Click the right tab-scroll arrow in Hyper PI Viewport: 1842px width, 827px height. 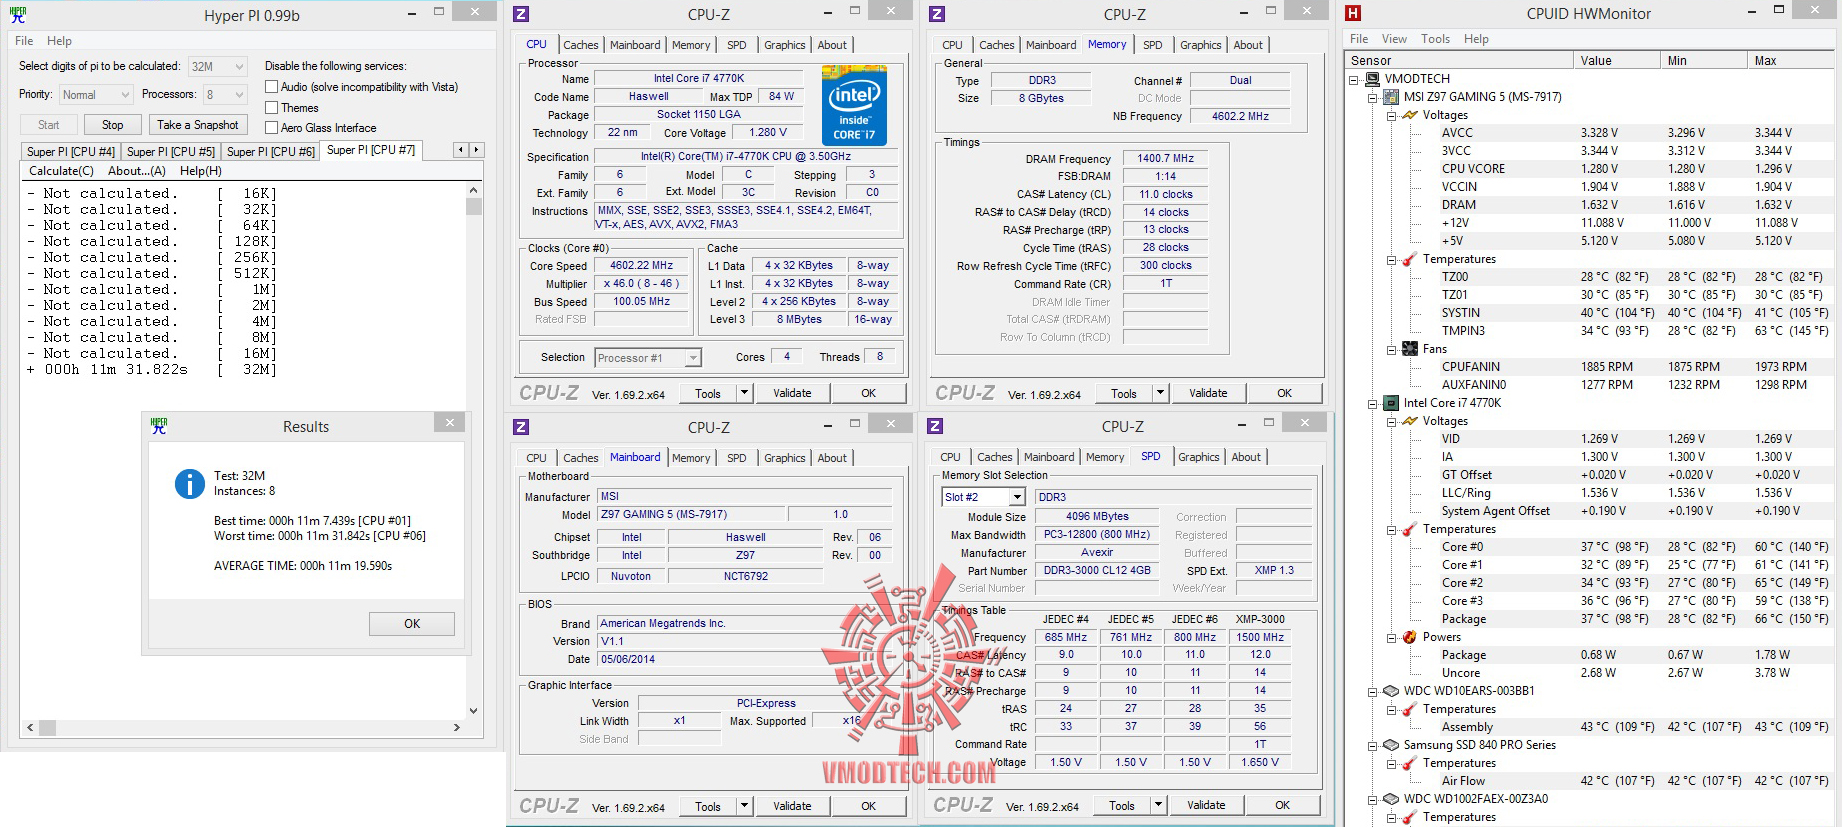(x=476, y=150)
